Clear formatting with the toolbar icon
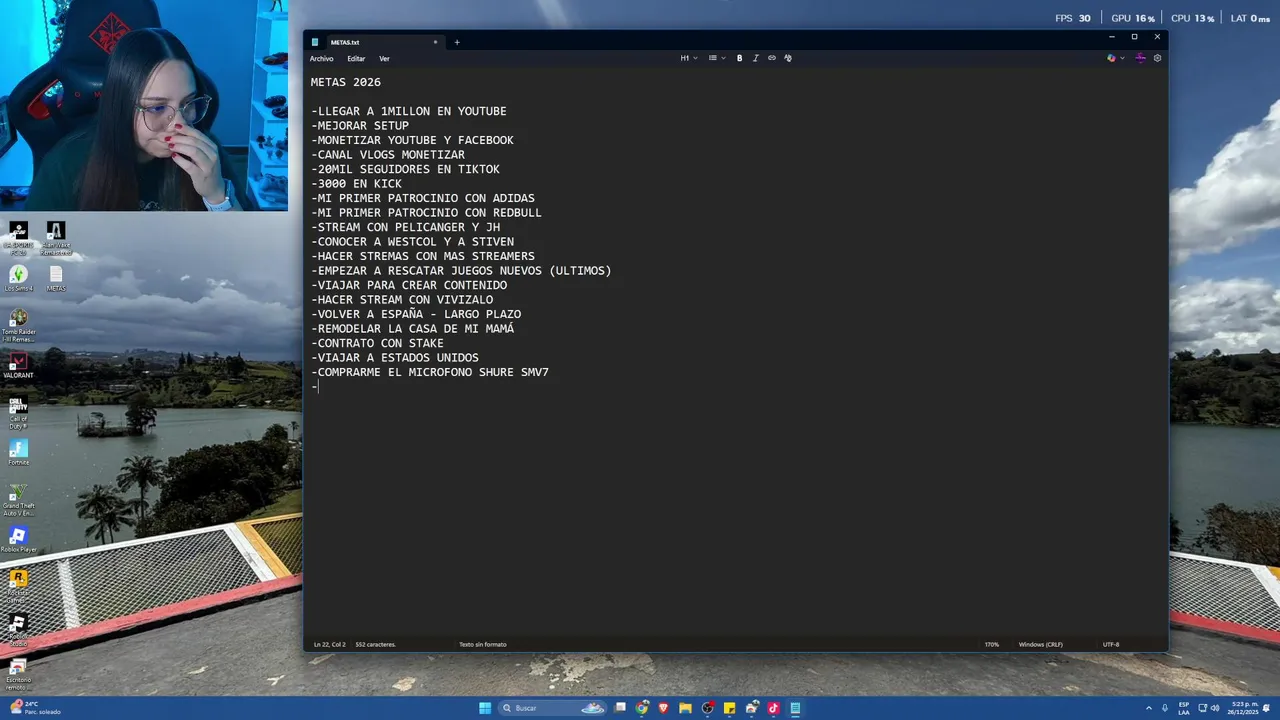1280x720 pixels. [x=788, y=58]
